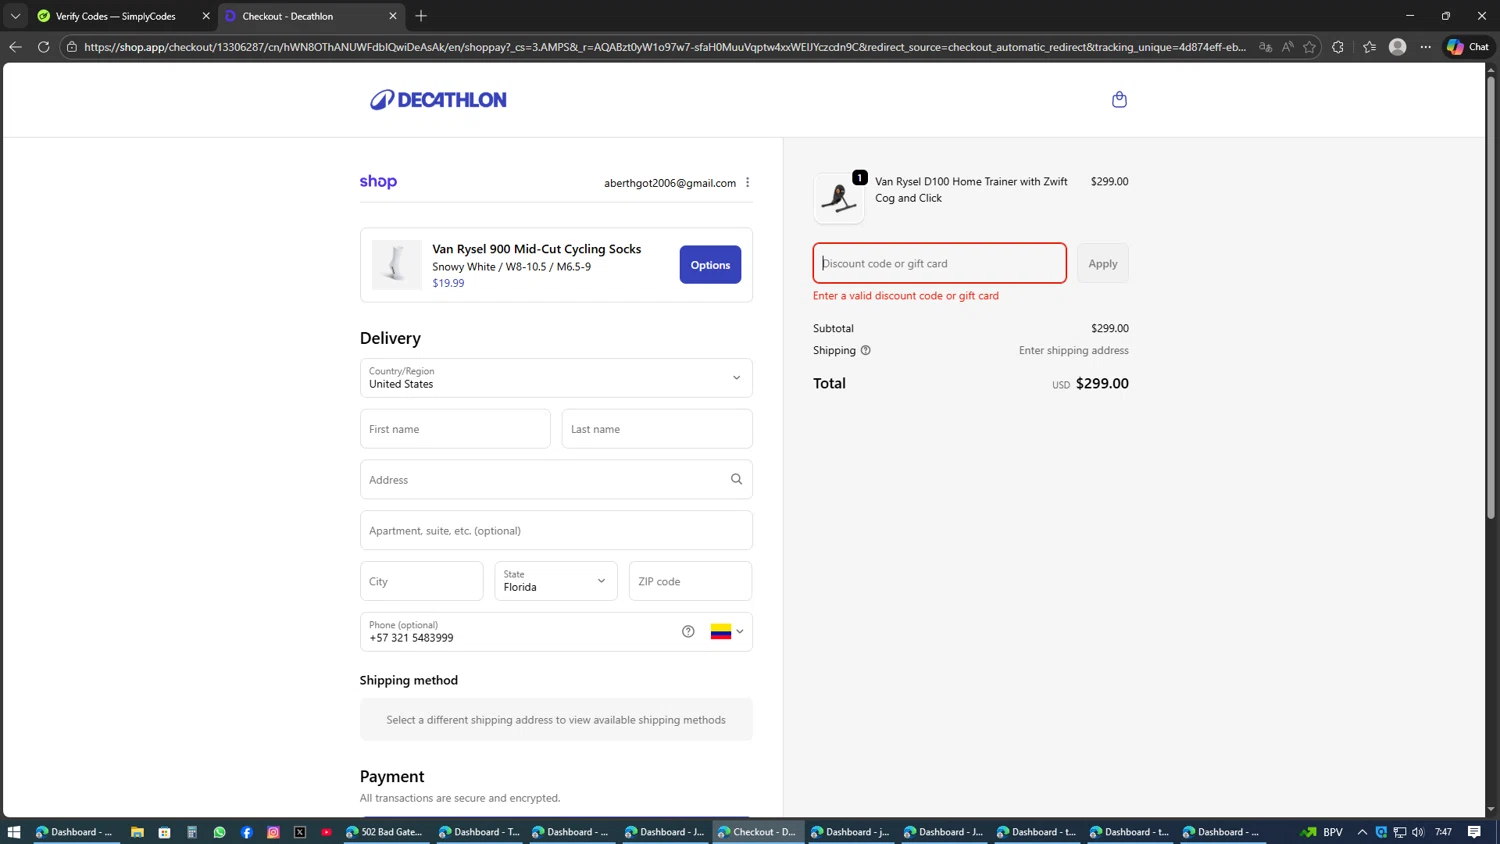Focus the discount code field
This screenshot has height=844, width=1500.
939,263
